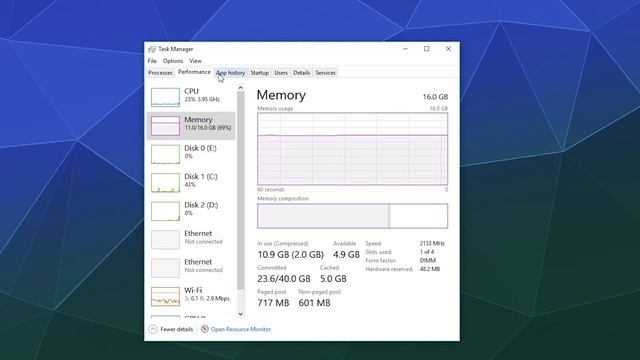Open the File menu
Image resolution: width=640 pixels, height=360 pixels.
(x=152, y=61)
